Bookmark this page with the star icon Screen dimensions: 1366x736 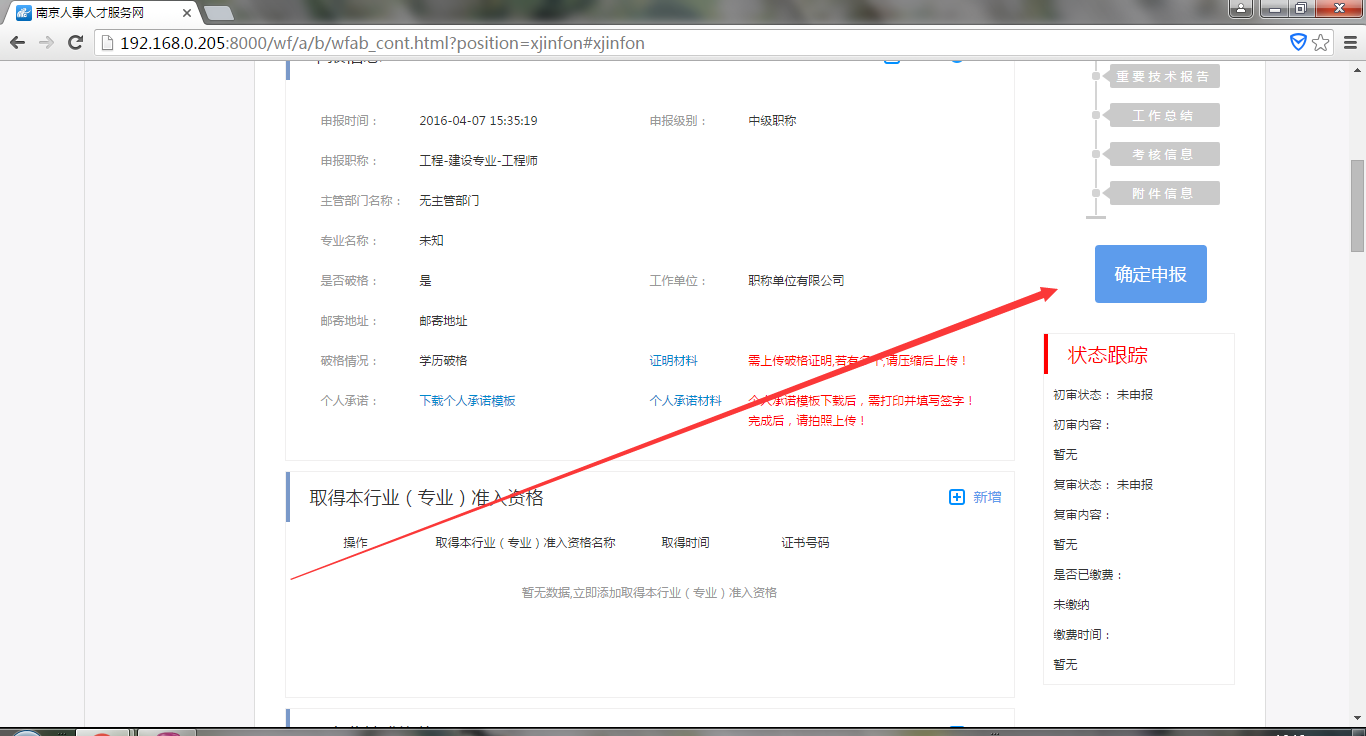tap(1321, 43)
